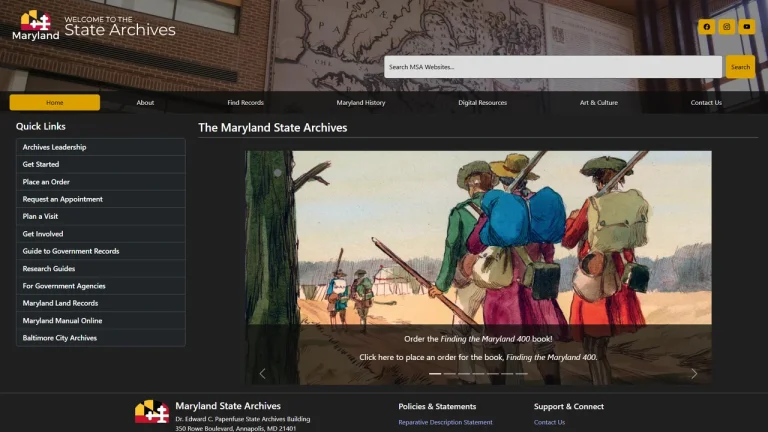
Task: Open Contact Us in navigation bar
Action: click(x=706, y=102)
